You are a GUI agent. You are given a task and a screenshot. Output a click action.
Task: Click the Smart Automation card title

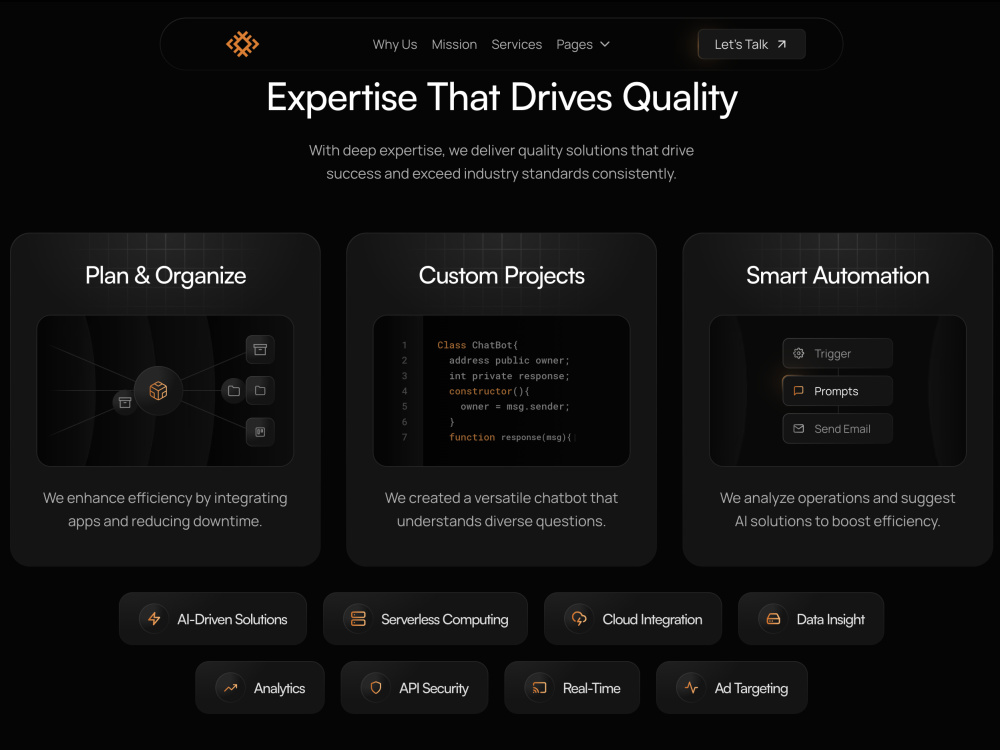coord(837,276)
